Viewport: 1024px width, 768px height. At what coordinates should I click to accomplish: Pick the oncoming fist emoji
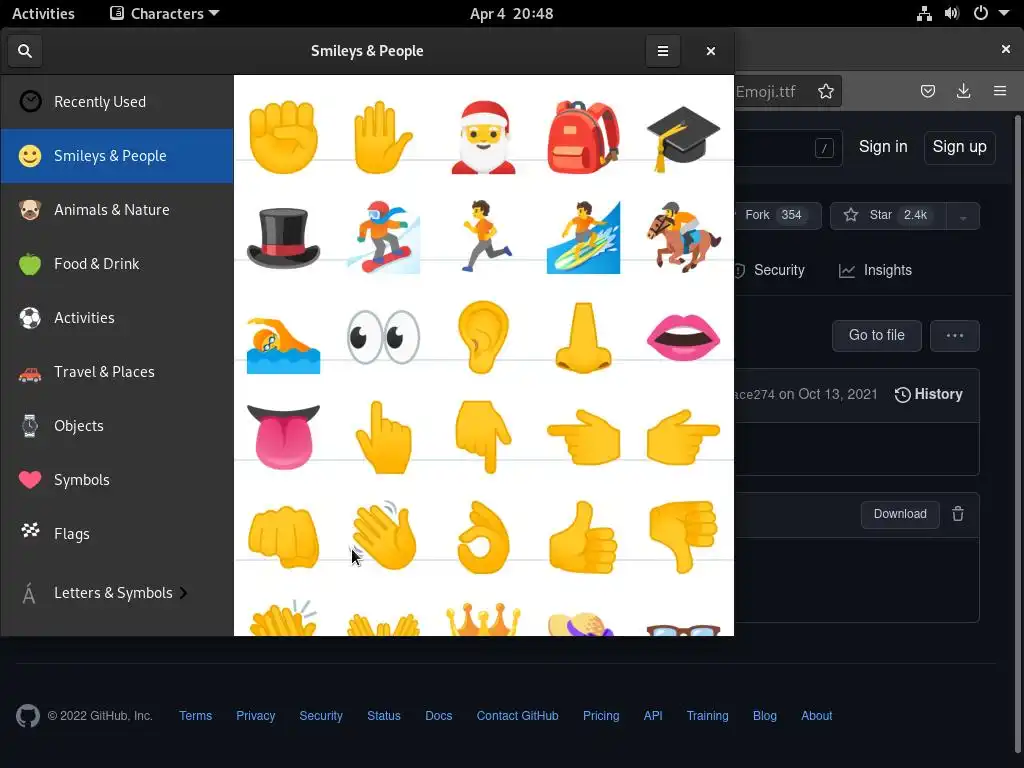(283, 537)
